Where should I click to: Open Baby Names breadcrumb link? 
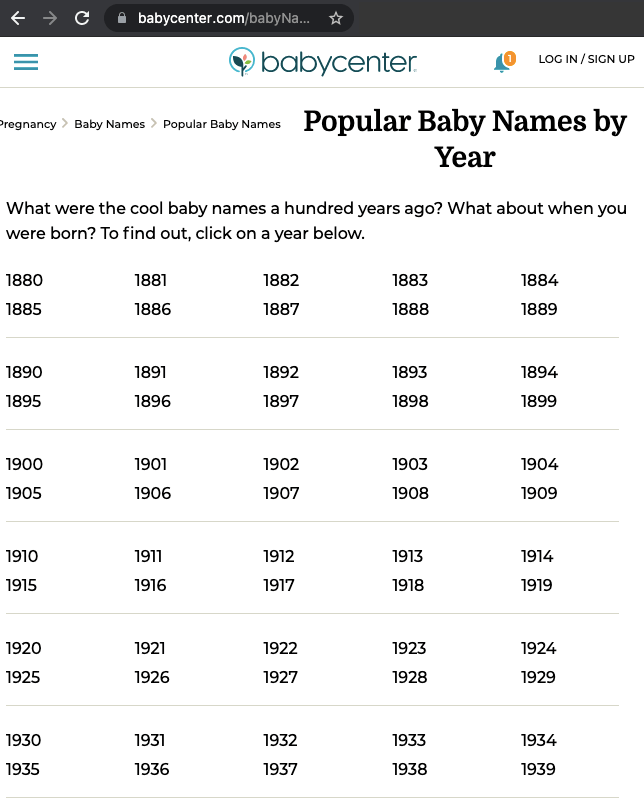[x=109, y=124]
